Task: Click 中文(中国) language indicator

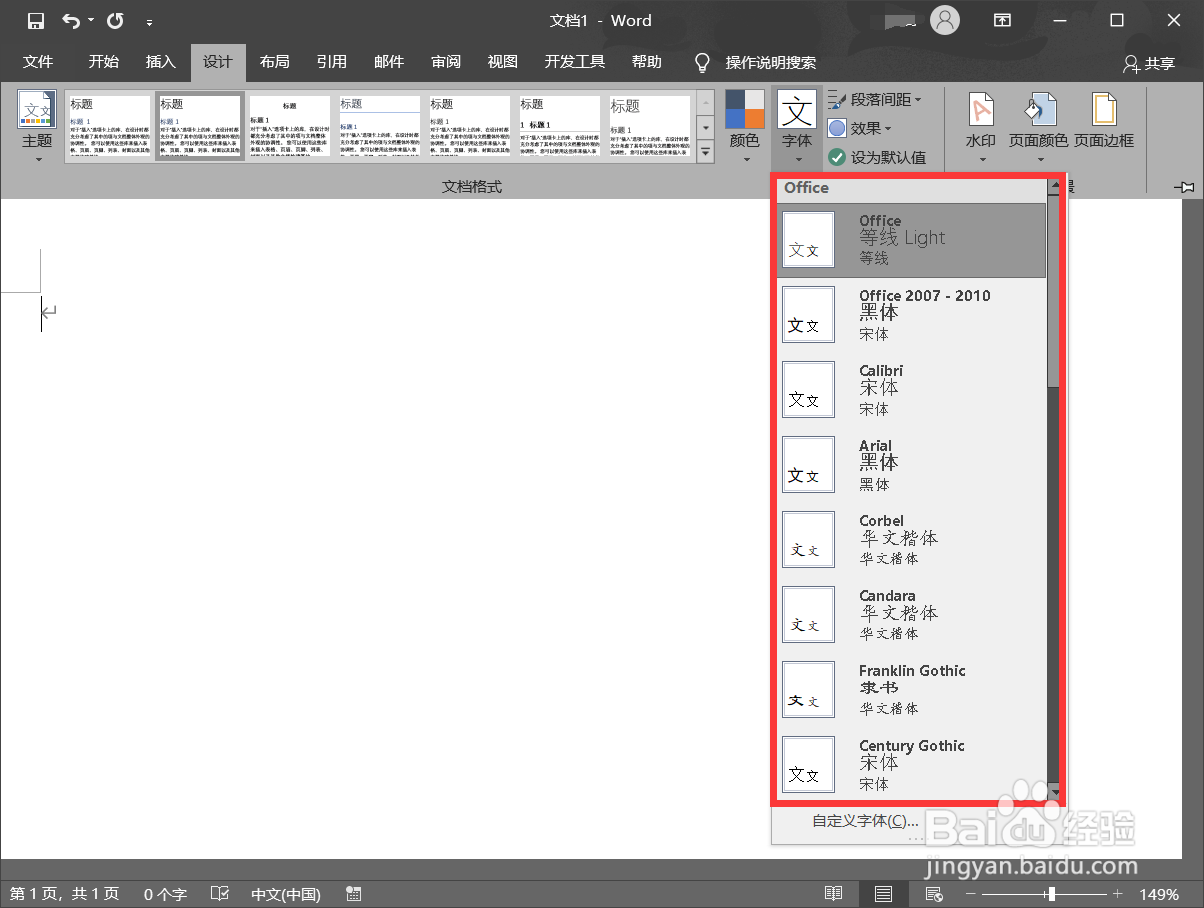Action: [286, 894]
